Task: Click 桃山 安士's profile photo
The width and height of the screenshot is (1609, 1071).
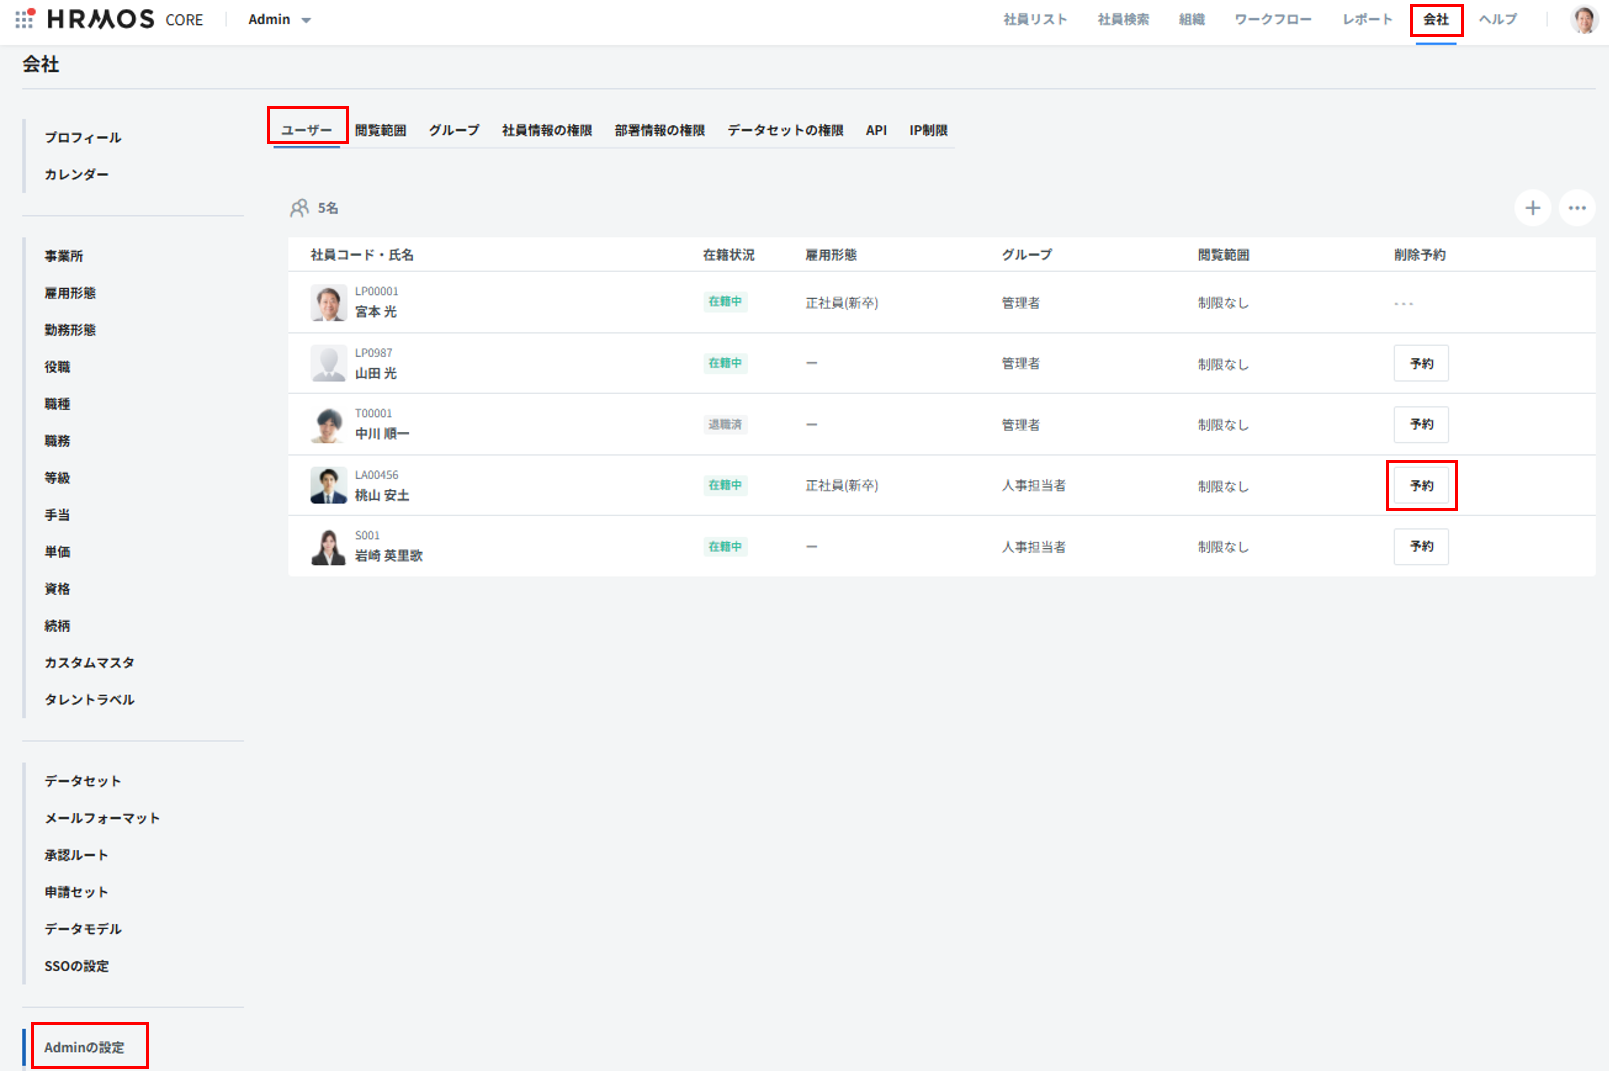Action: [328, 485]
